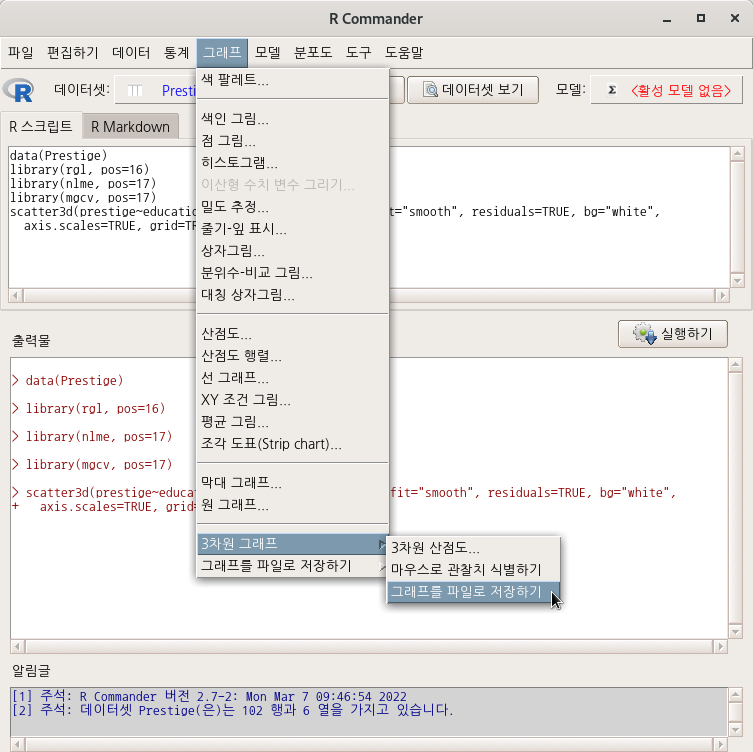Screen dimensions: 753x752
Task: Click left arrow of script editor horizontal scrollbar
Action: 16,295
